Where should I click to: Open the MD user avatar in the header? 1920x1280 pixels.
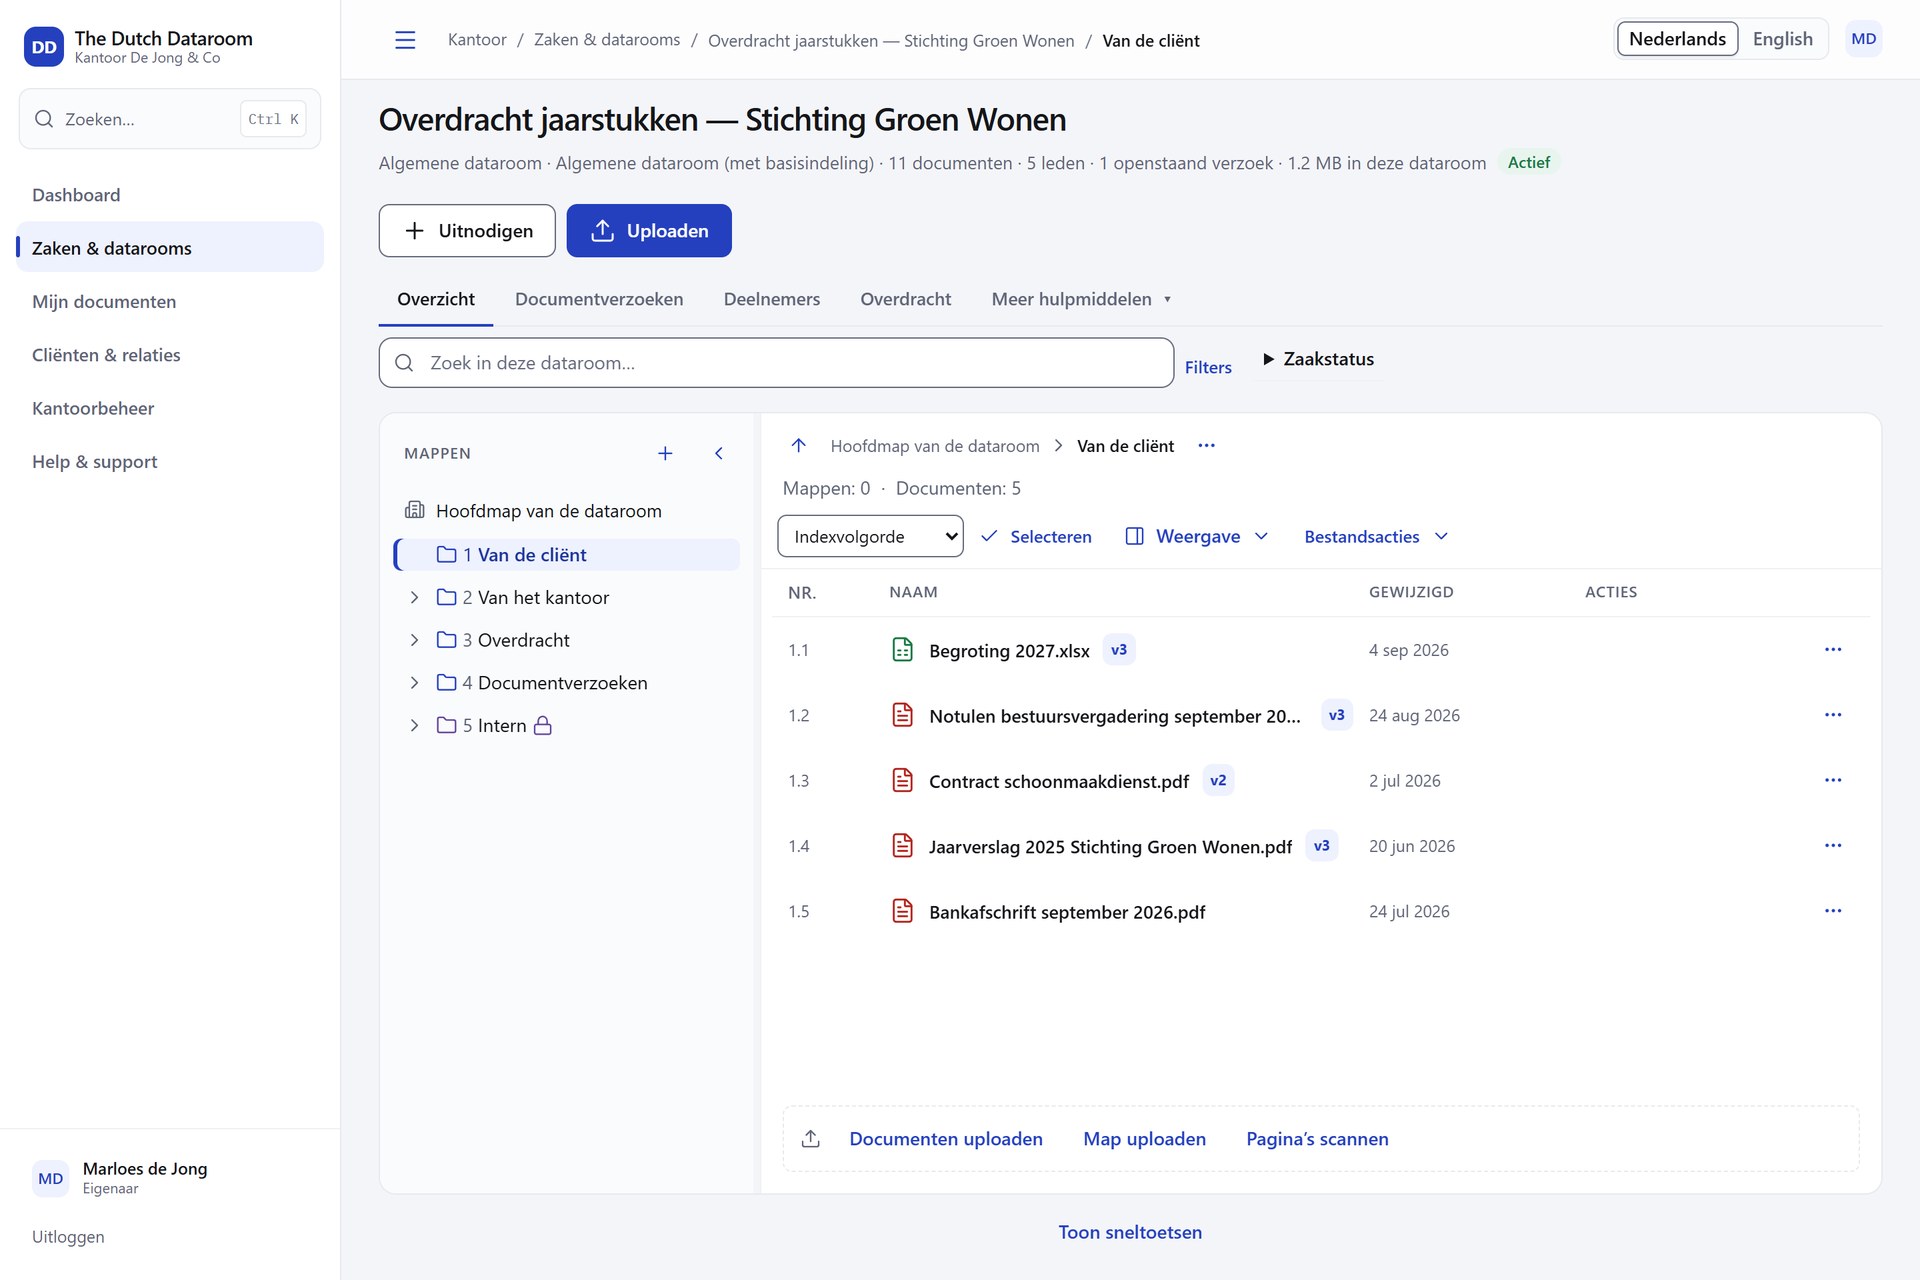pos(1863,39)
